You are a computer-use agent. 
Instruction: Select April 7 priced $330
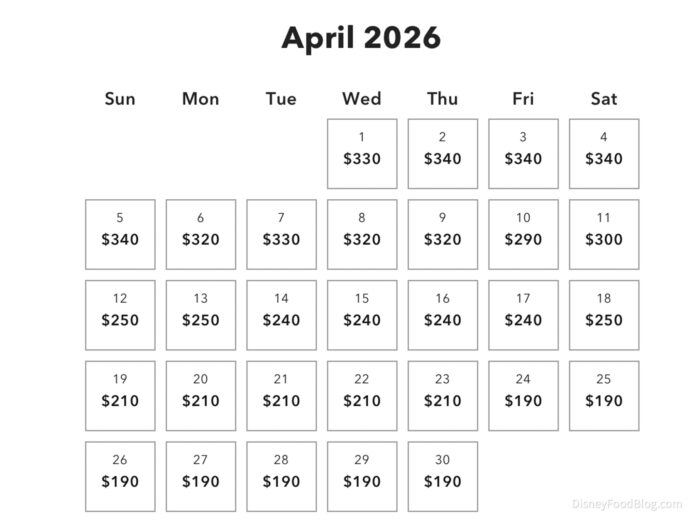[281, 234]
